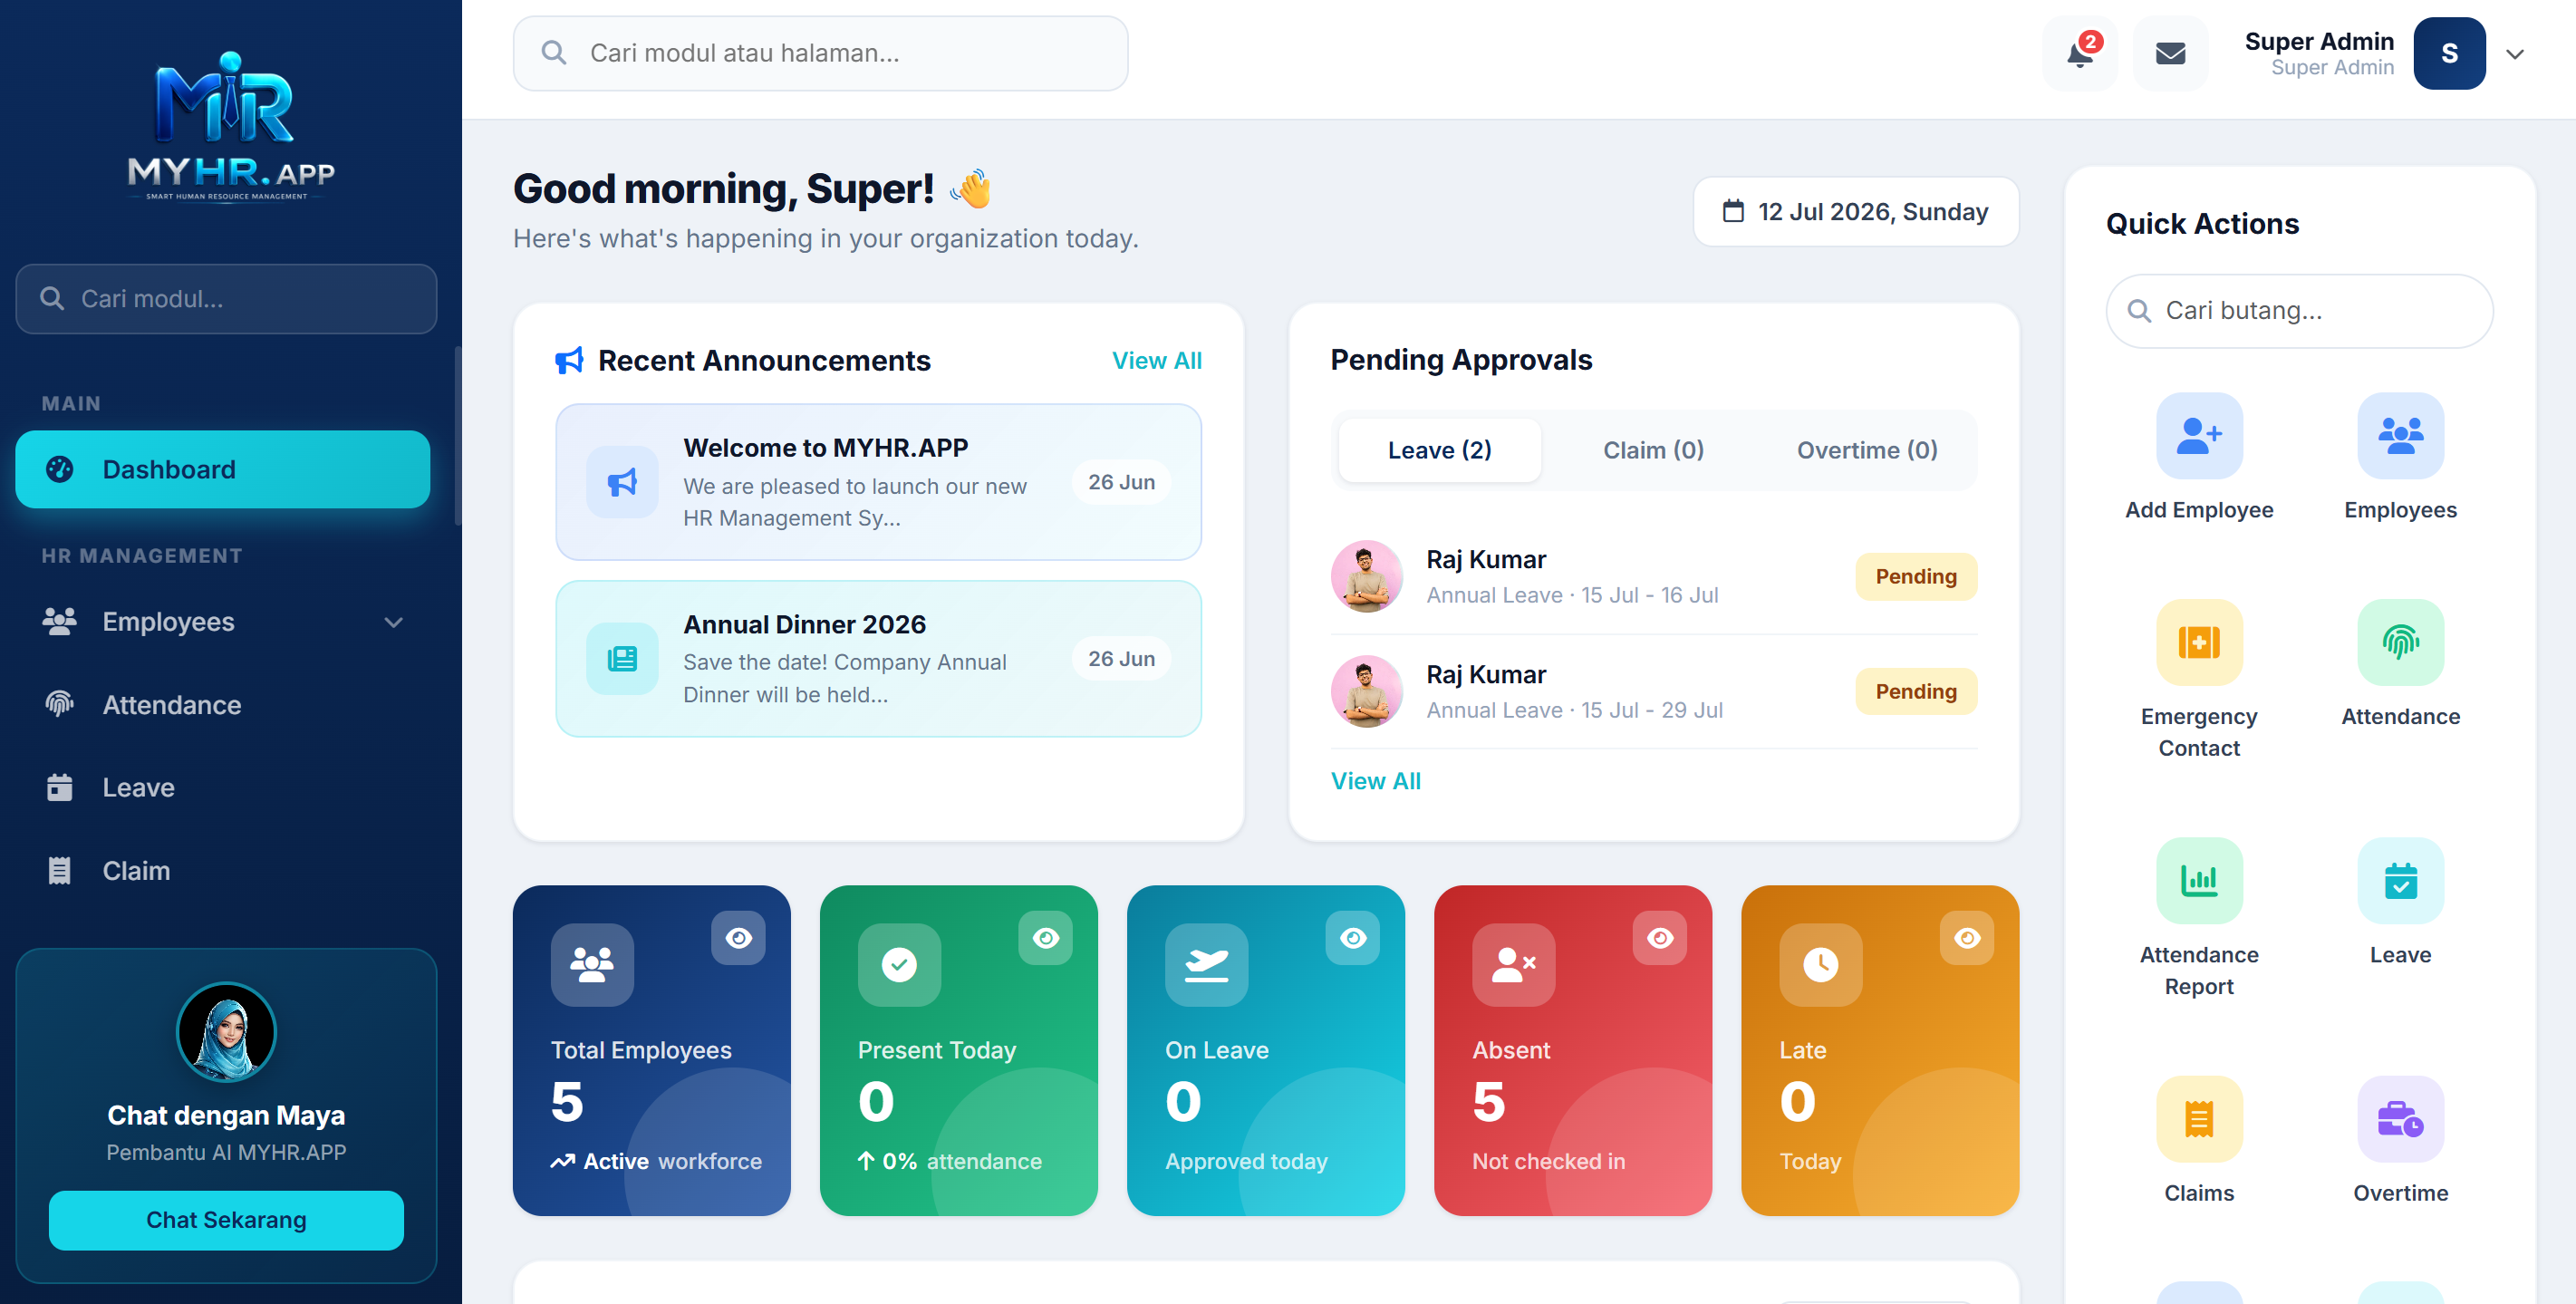
Task: Click the Maya assistant avatar
Action: [226, 1032]
